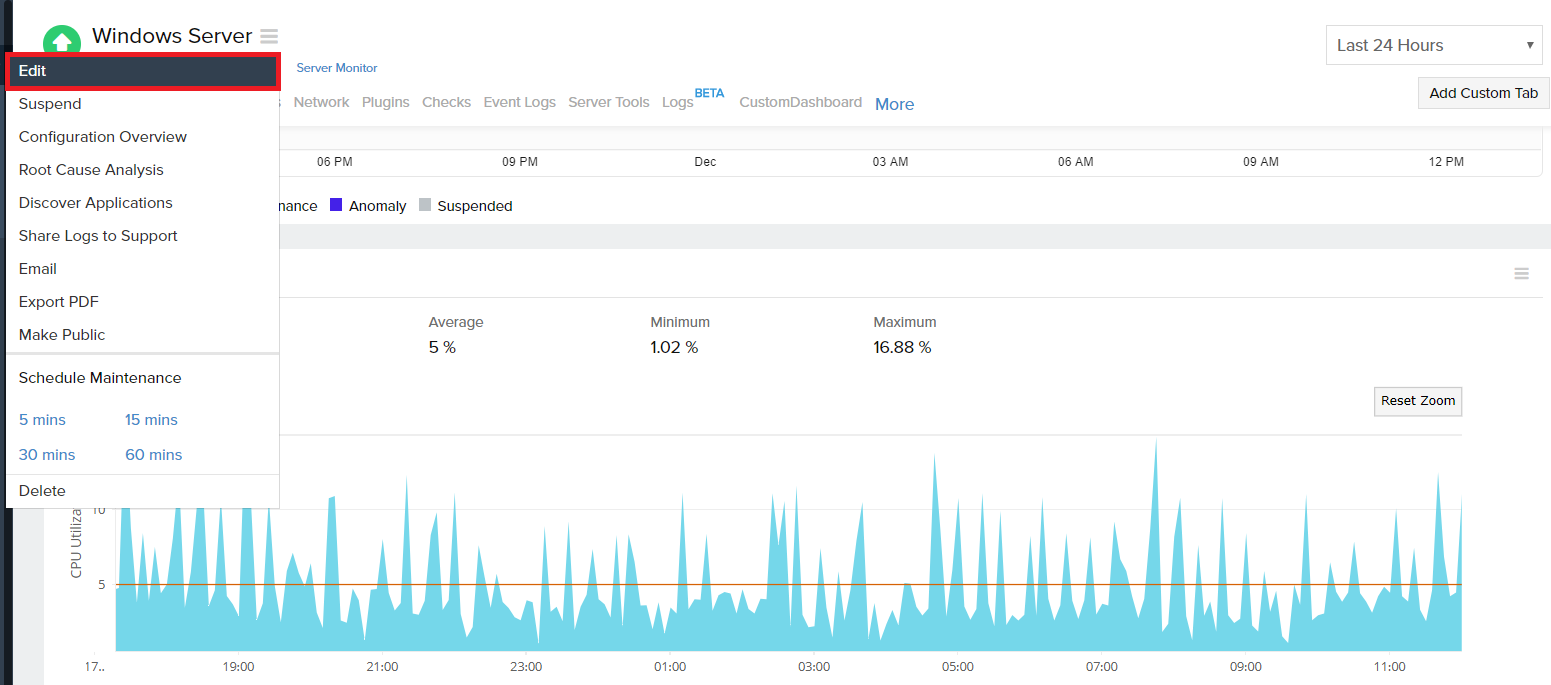Schedule 15 mins maintenance link

(151, 420)
